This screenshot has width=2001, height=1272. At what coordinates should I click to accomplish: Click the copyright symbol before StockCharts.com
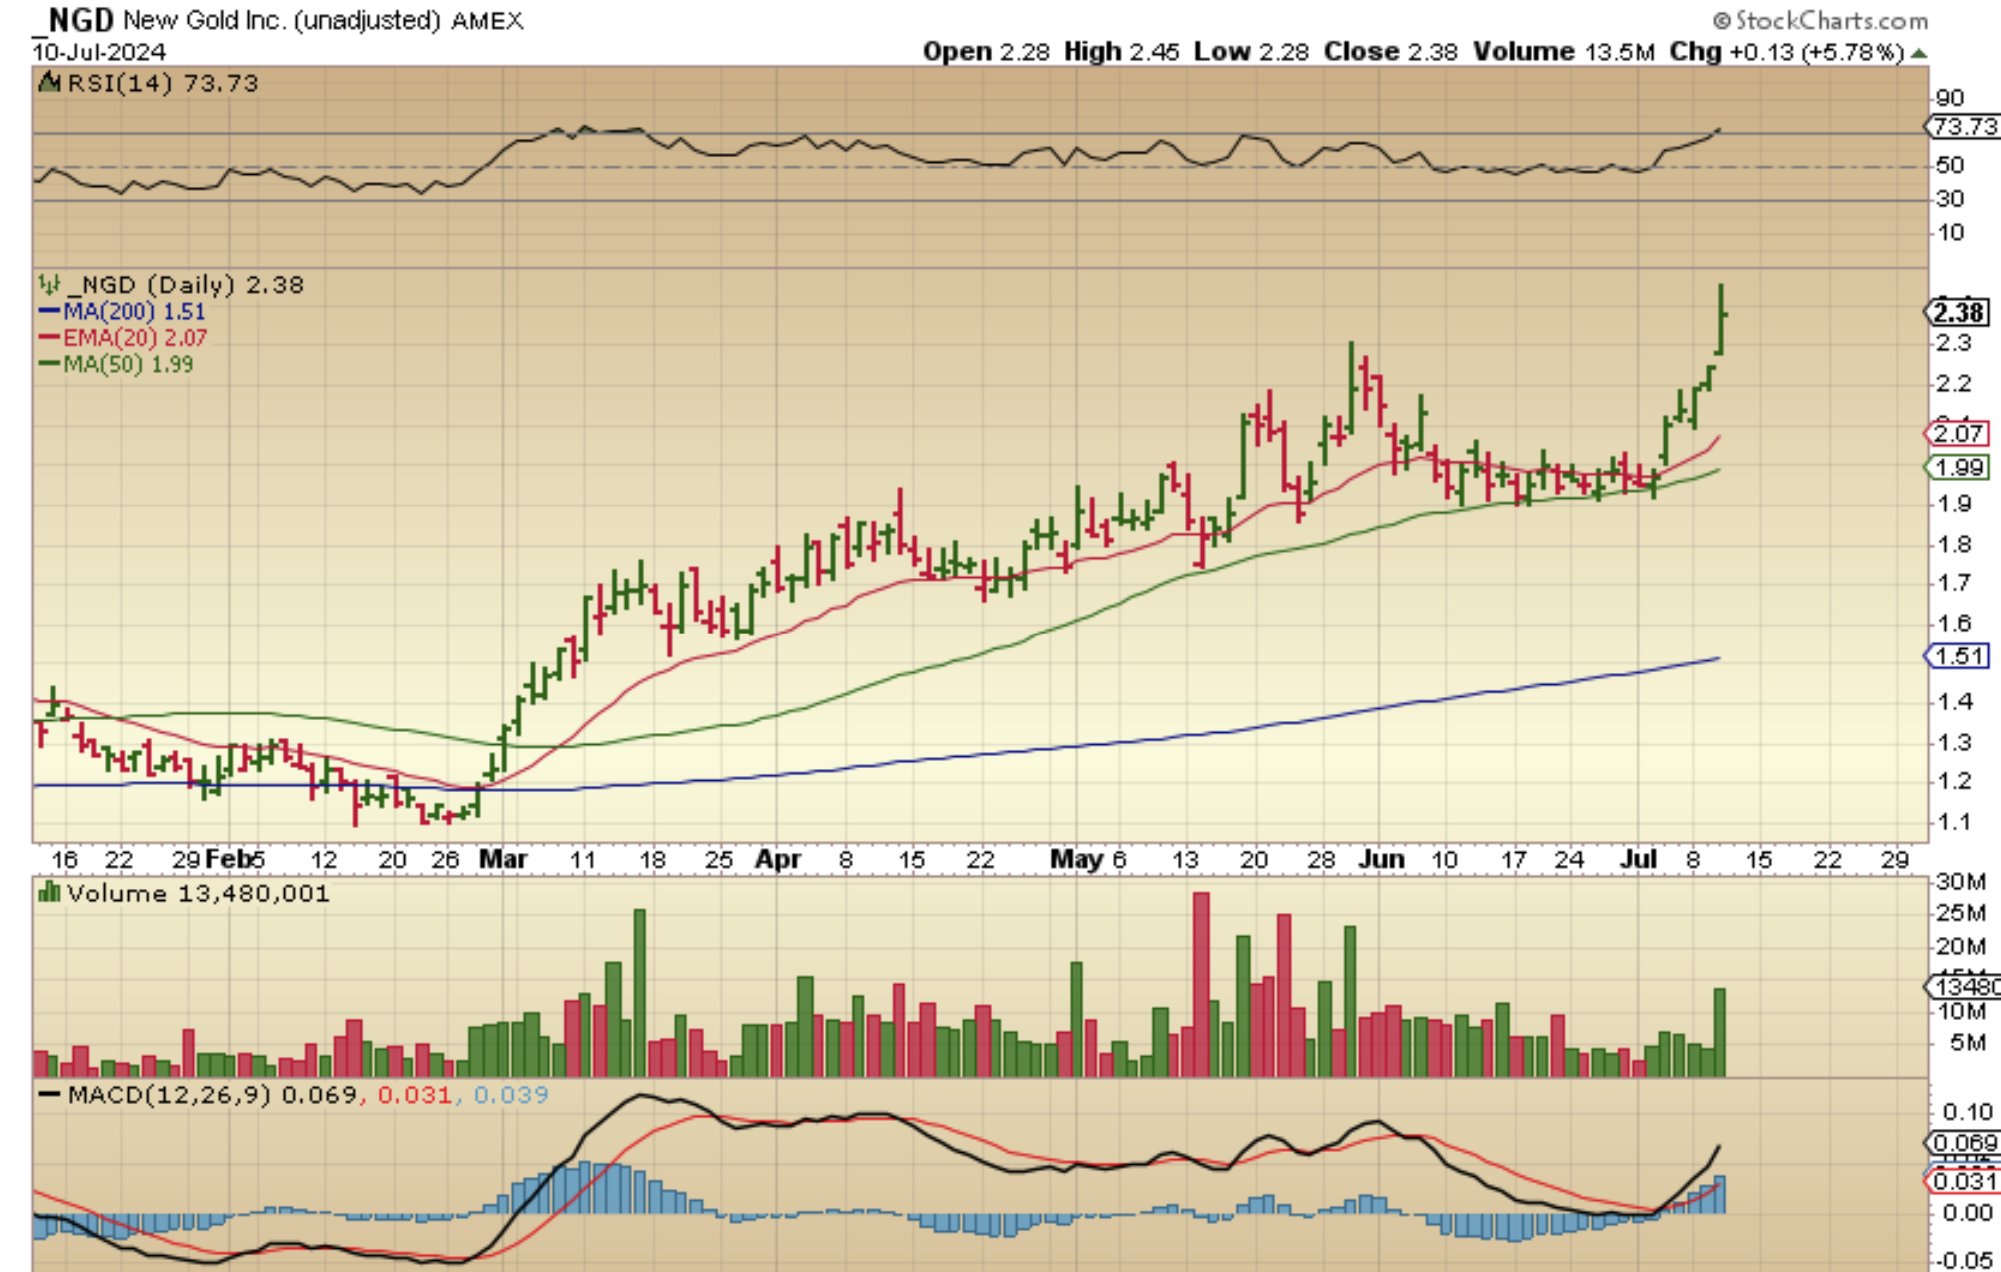click(1721, 21)
